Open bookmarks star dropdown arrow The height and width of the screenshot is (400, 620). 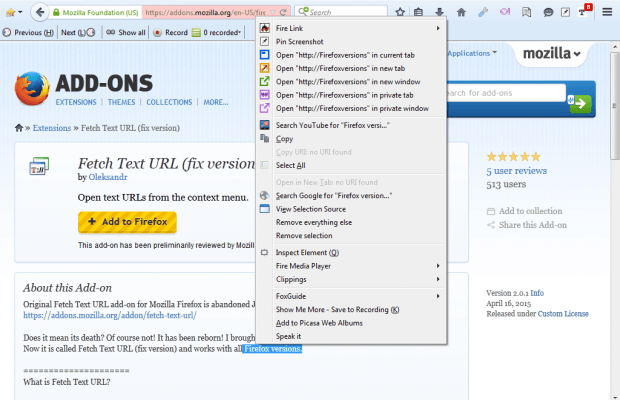click(x=20, y=12)
